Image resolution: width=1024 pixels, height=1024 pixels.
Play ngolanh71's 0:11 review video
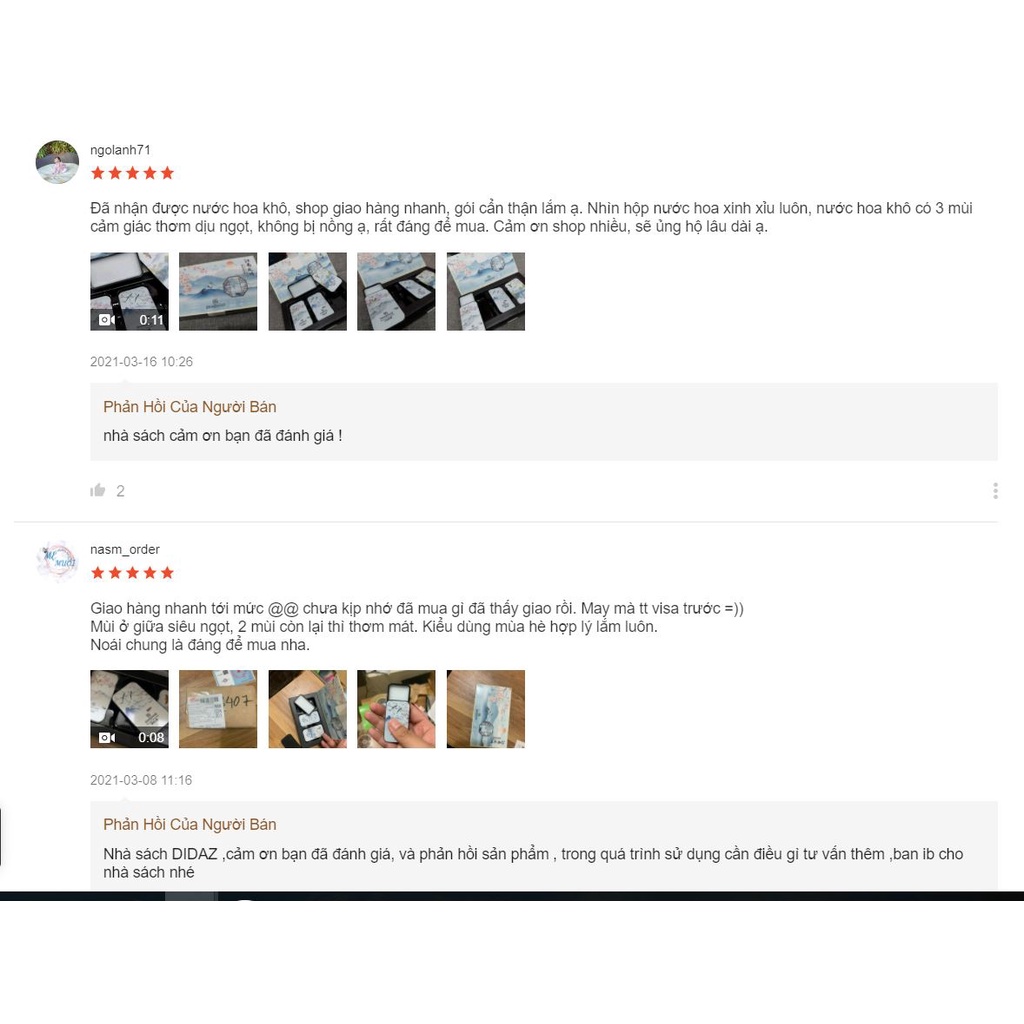pyautogui.click(x=129, y=291)
